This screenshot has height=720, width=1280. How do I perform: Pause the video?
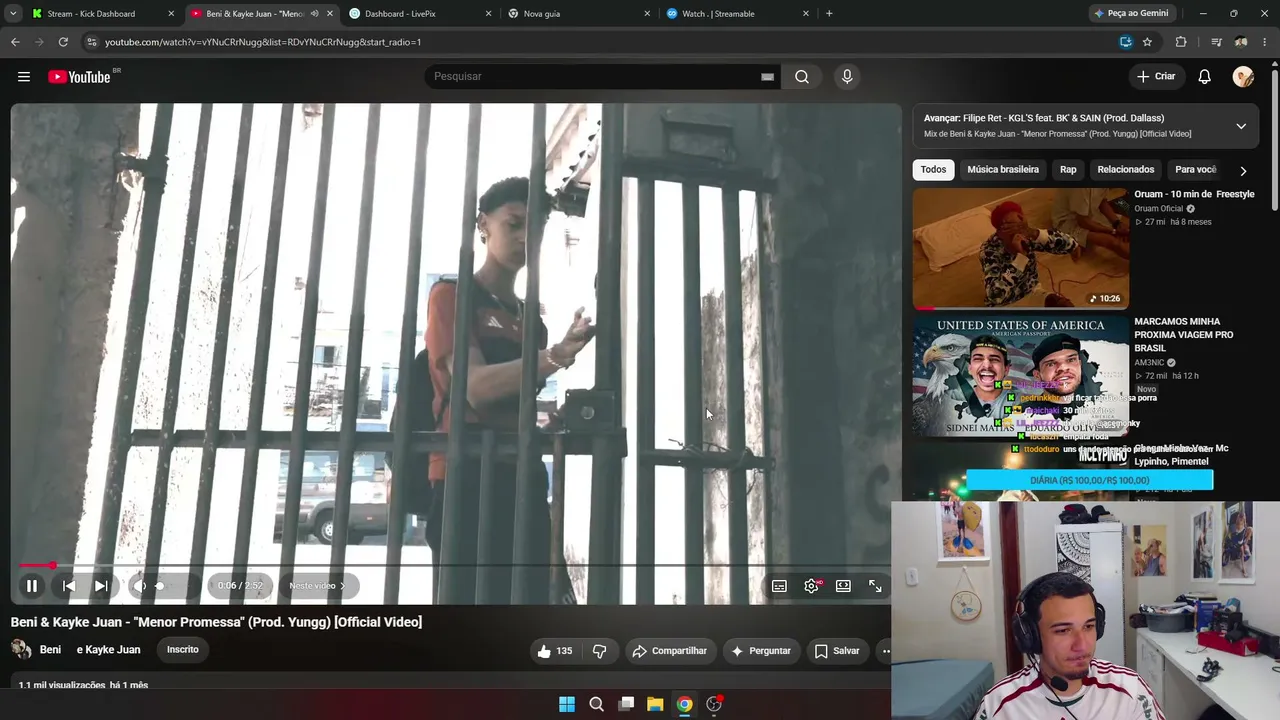click(32, 586)
